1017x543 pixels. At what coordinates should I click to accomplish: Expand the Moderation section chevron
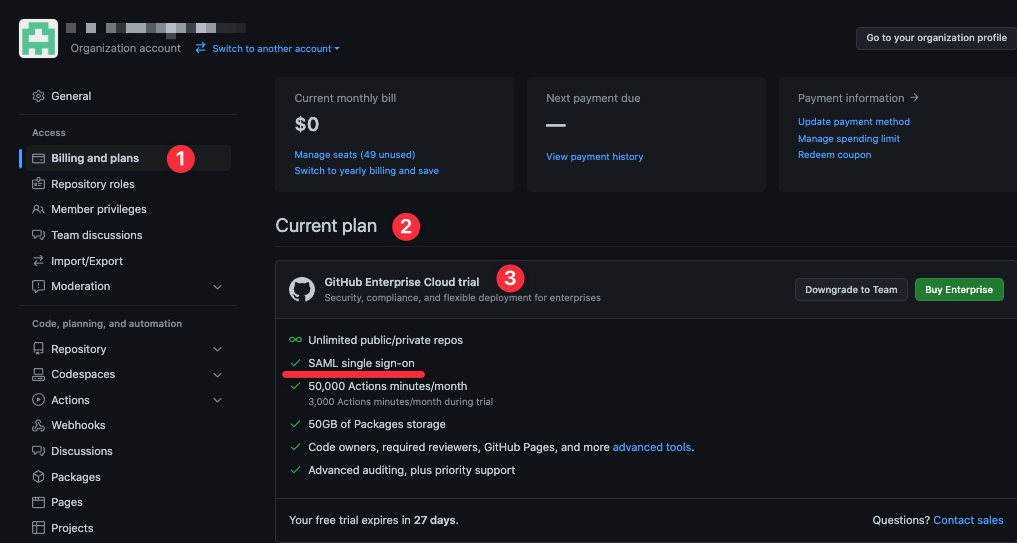(x=218, y=287)
